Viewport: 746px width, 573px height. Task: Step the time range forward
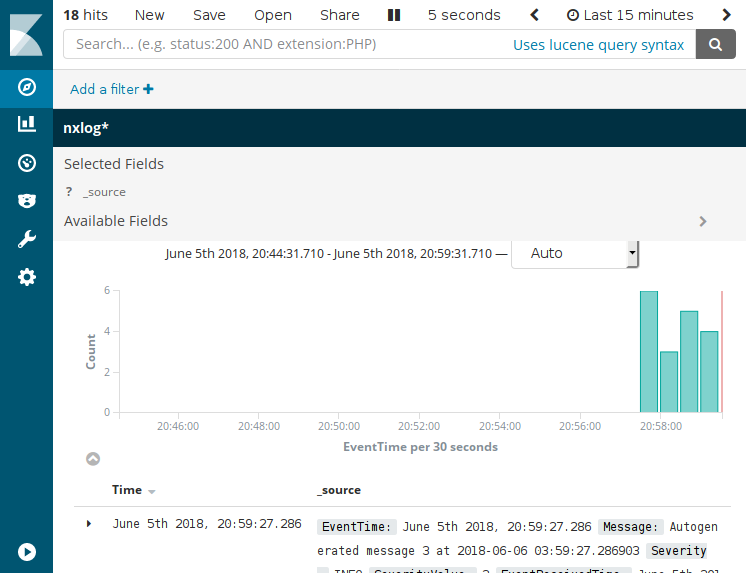[x=726, y=15]
